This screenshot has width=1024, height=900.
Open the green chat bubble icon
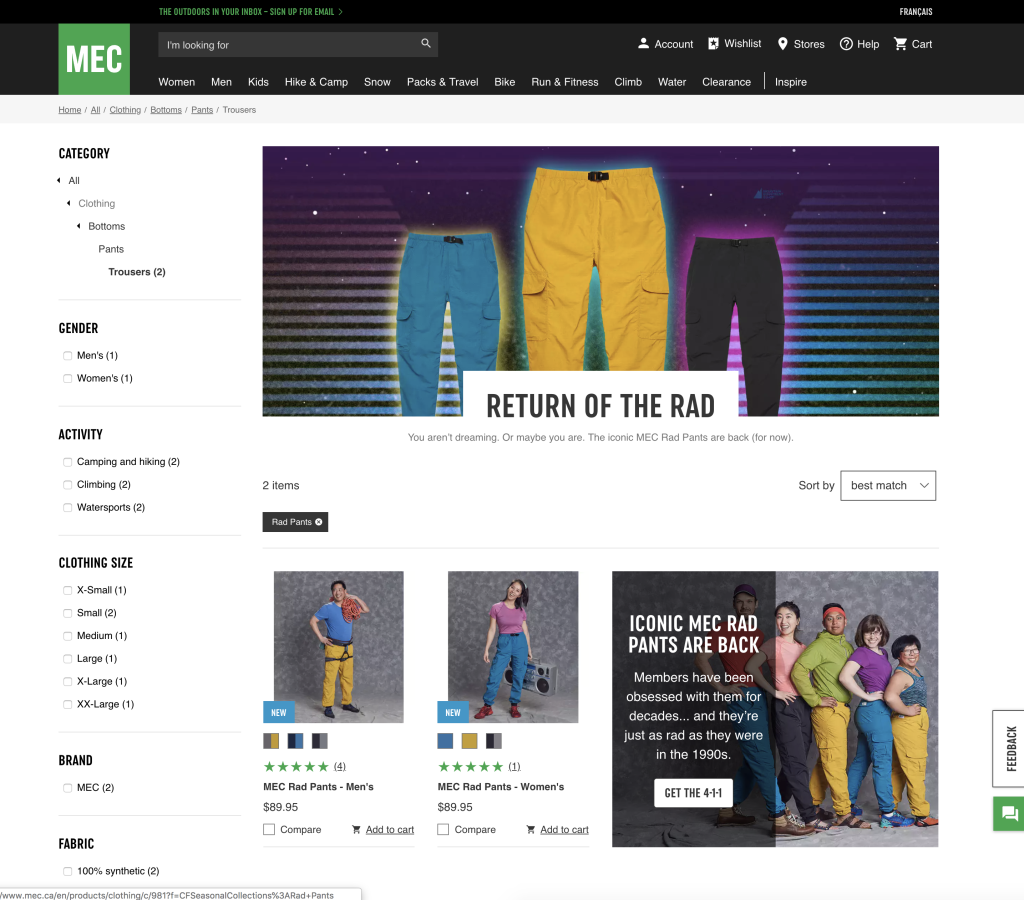click(1010, 814)
